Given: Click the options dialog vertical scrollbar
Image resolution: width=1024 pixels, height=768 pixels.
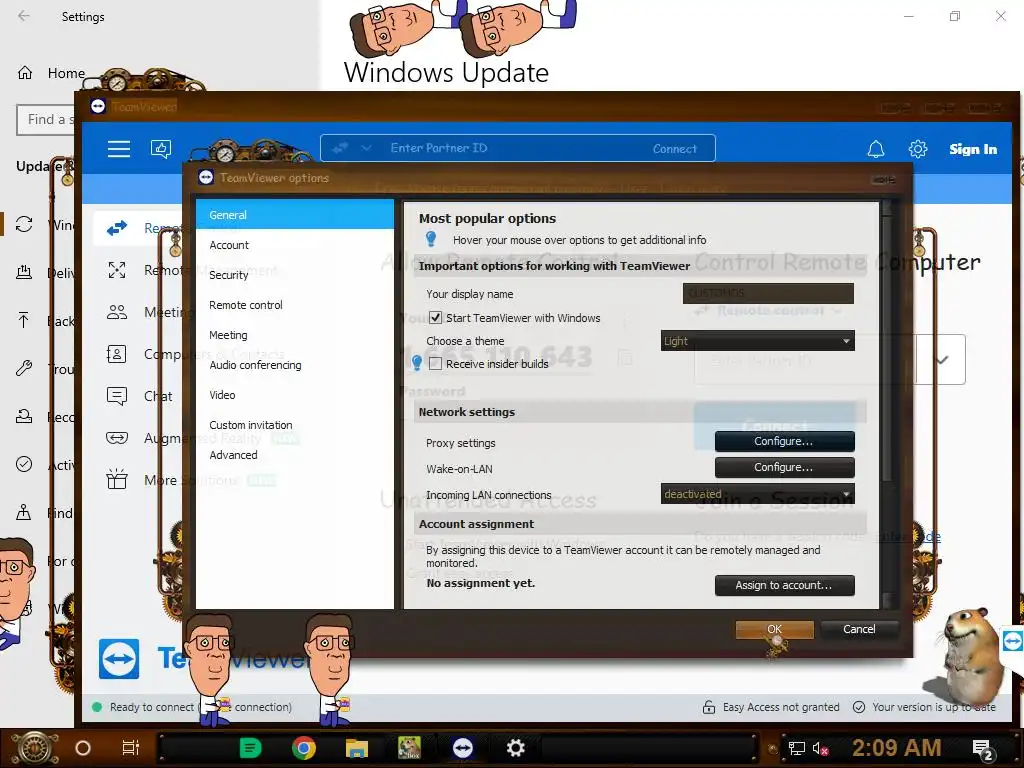Looking at the screenshot, I should tap(886, 405).
